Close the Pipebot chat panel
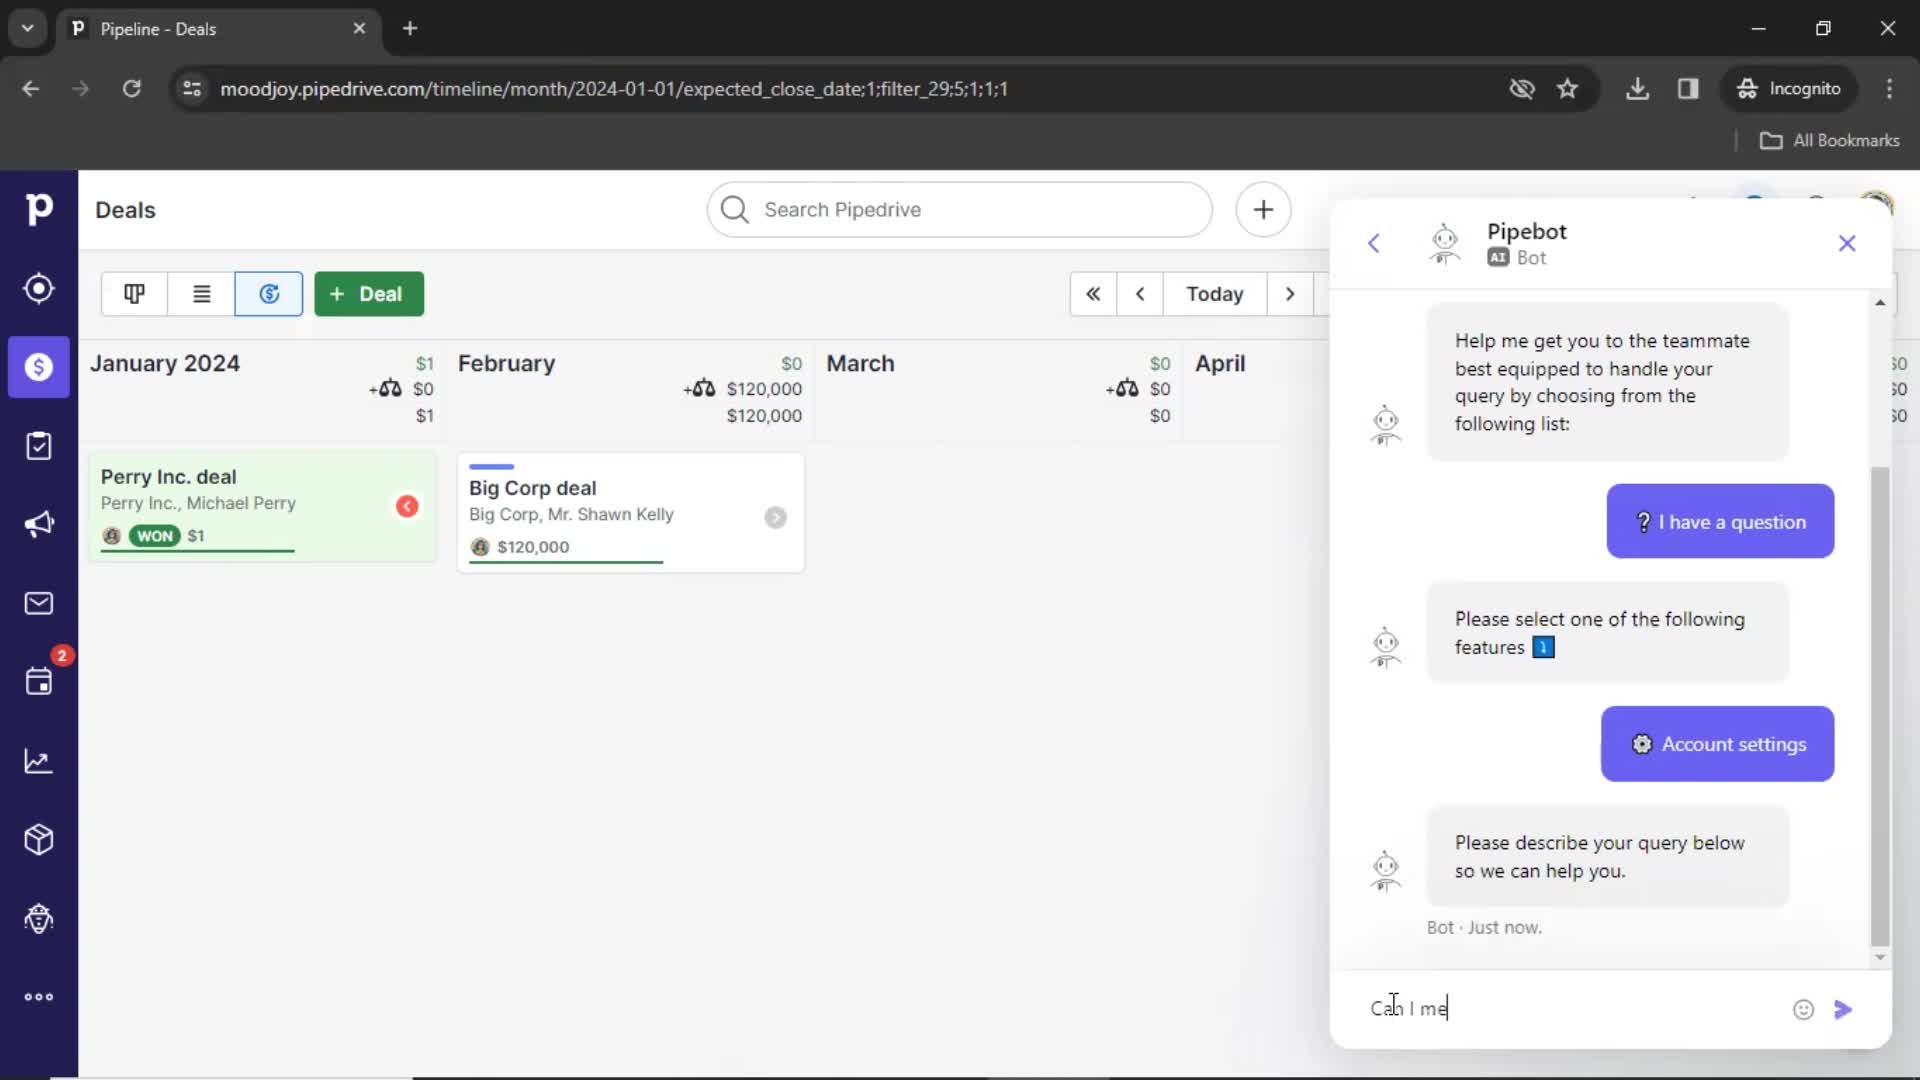The image size is (1920, 1080). click(x=1847, y=243)
